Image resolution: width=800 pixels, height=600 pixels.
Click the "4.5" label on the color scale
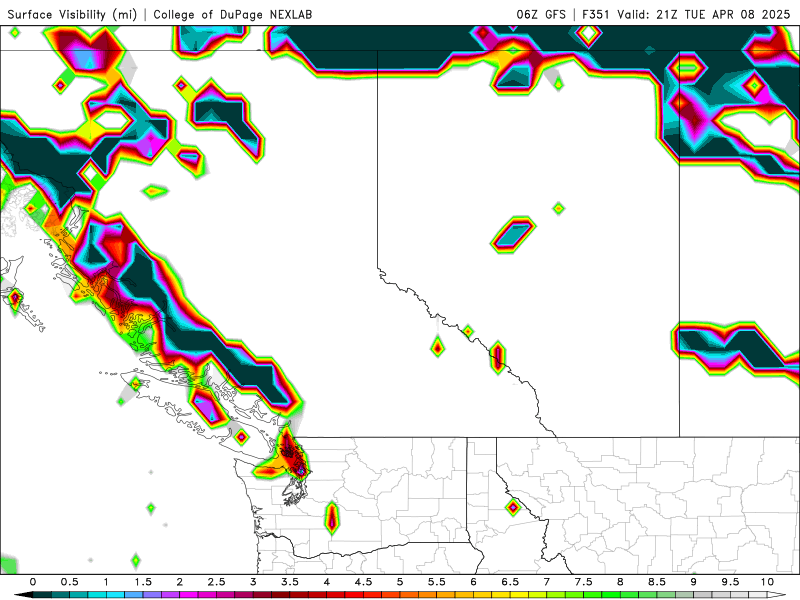pos(363,582)
